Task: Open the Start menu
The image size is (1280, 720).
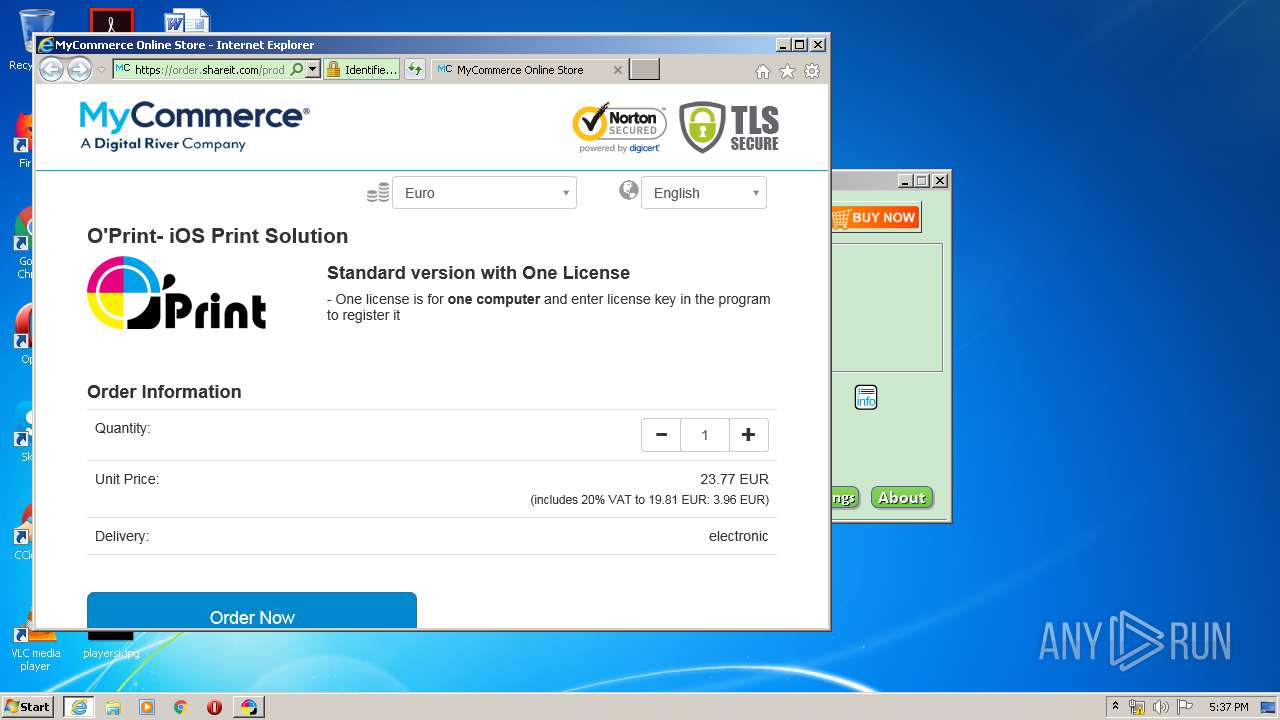Action: tap(28, 706)
